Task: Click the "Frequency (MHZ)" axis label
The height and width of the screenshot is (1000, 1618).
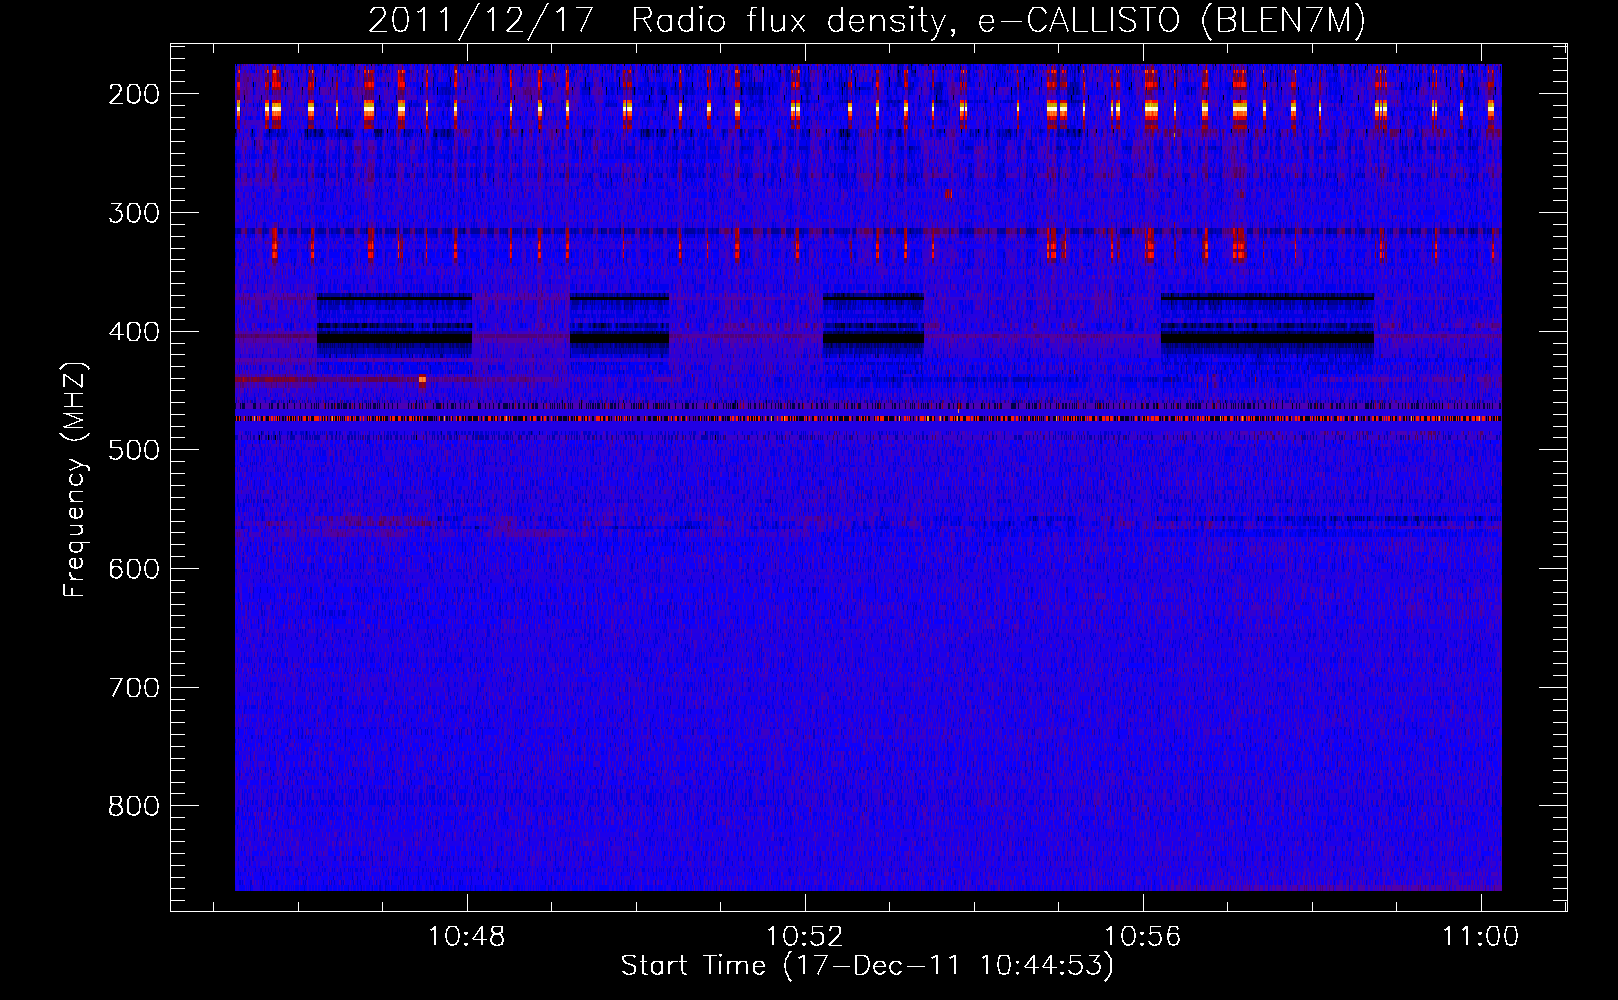Action: [75, 479]
